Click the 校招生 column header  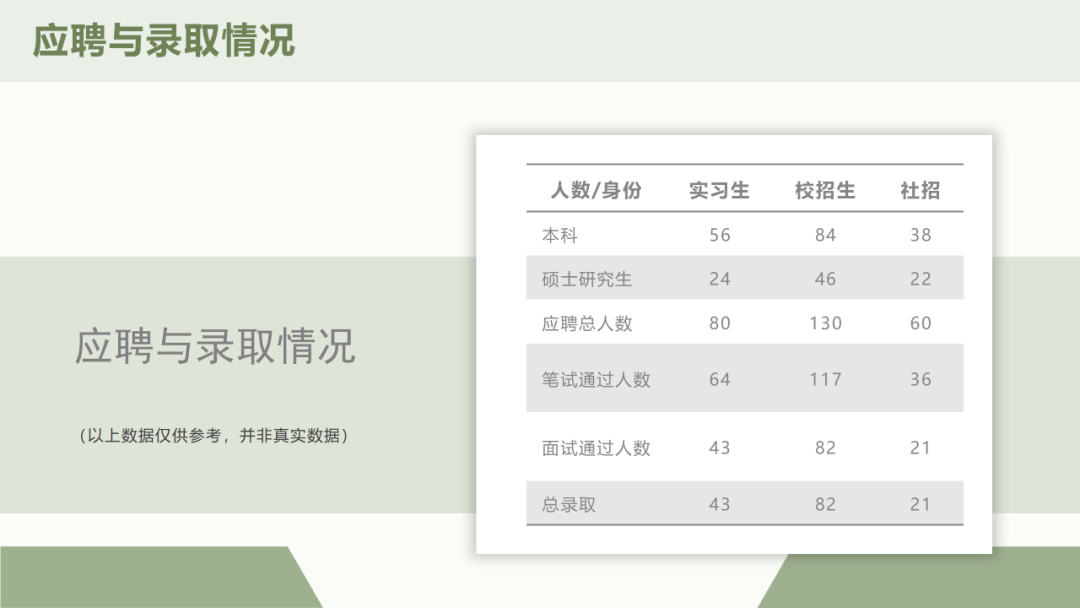(x=825, y=190)
